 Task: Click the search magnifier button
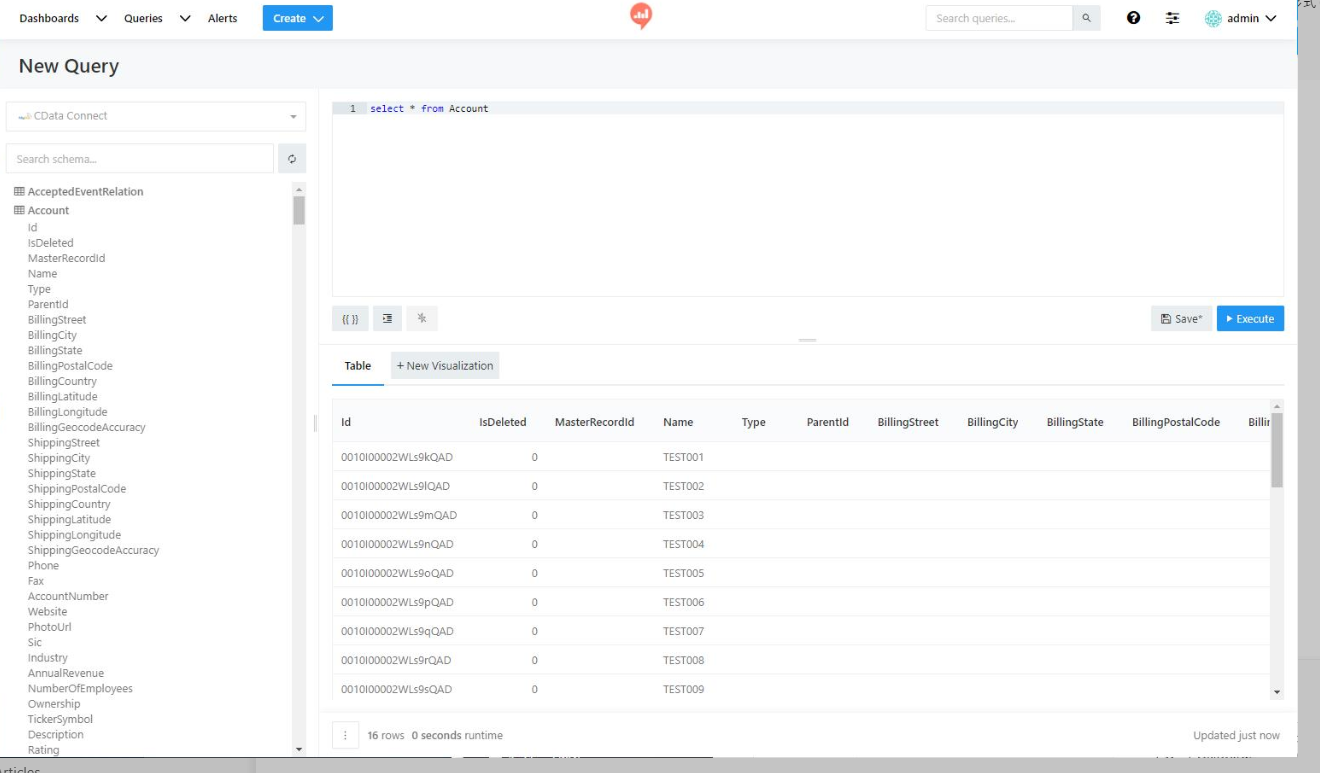point(1086,18)
